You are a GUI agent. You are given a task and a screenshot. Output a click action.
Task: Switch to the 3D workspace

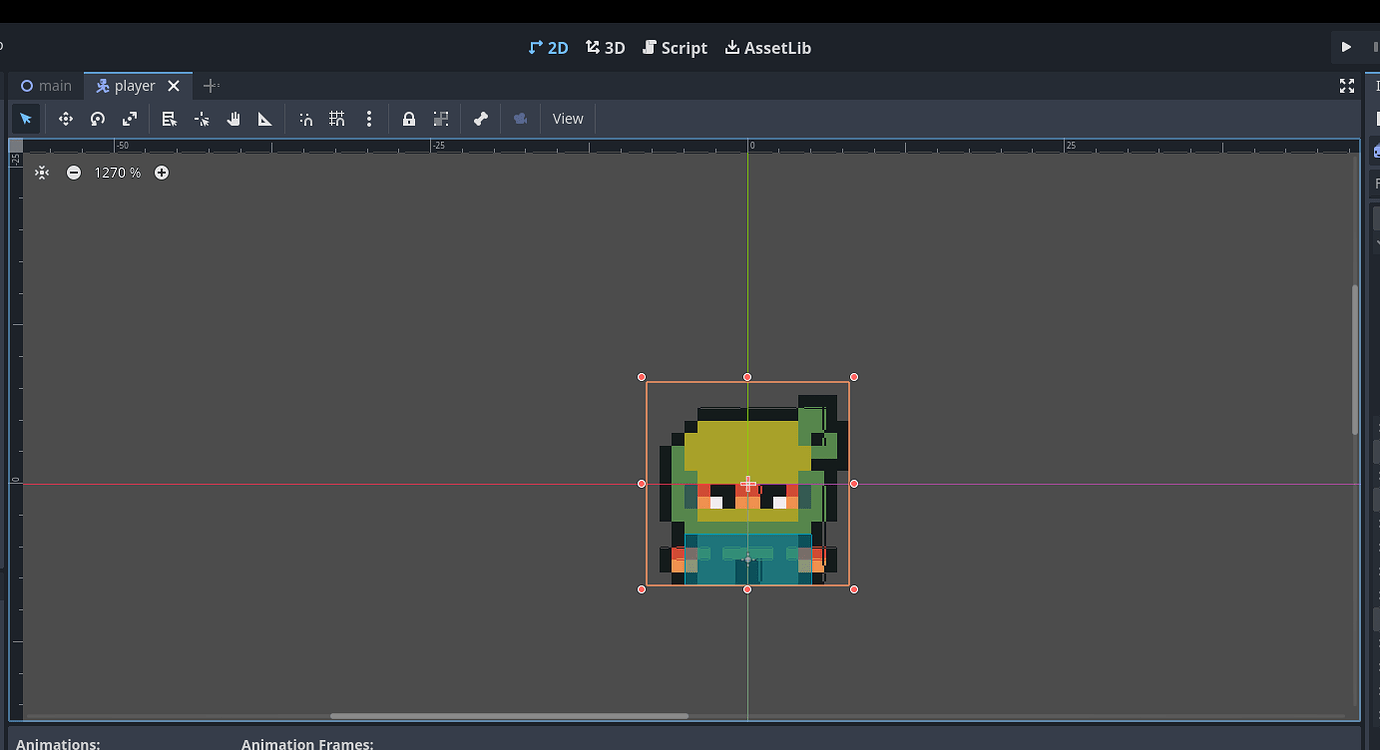click(x=606, y=48)
